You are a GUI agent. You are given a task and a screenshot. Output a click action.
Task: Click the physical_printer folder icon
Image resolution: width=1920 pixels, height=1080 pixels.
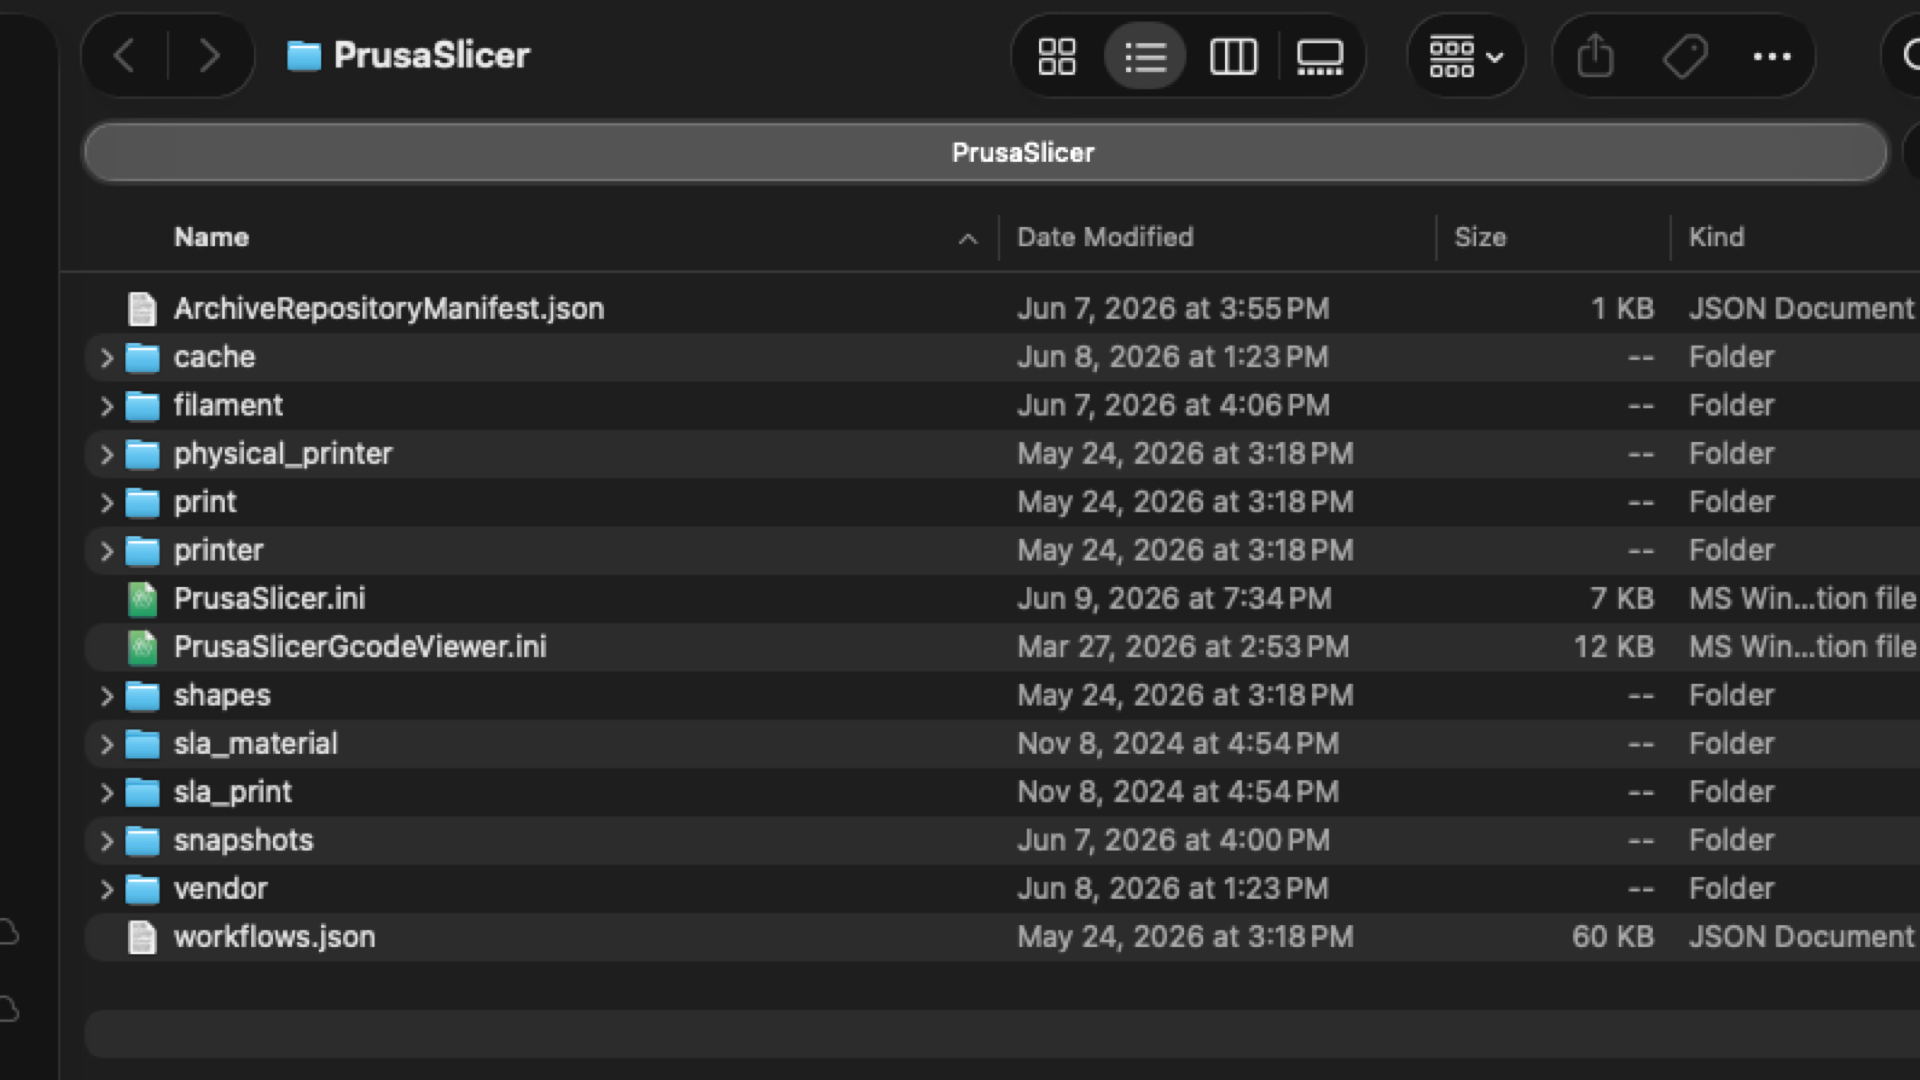pos(142,454)
